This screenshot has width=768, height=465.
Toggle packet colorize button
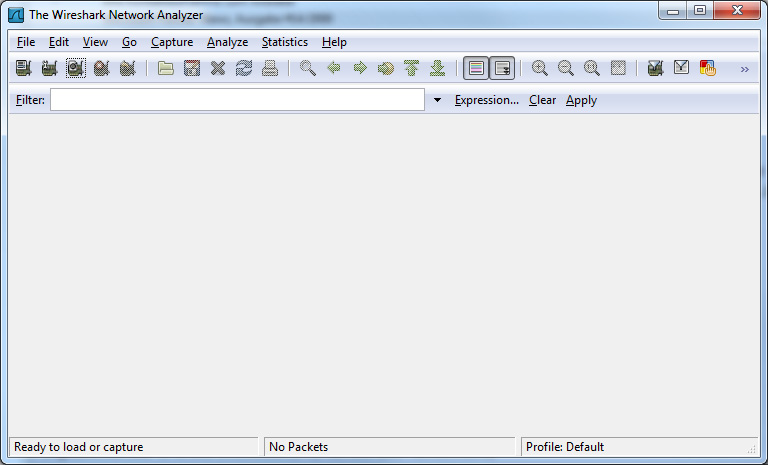coord(476,68)
